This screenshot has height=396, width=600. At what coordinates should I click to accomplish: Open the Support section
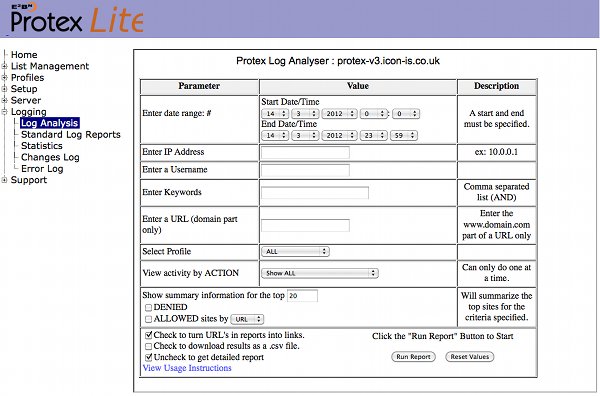[29, 180]
